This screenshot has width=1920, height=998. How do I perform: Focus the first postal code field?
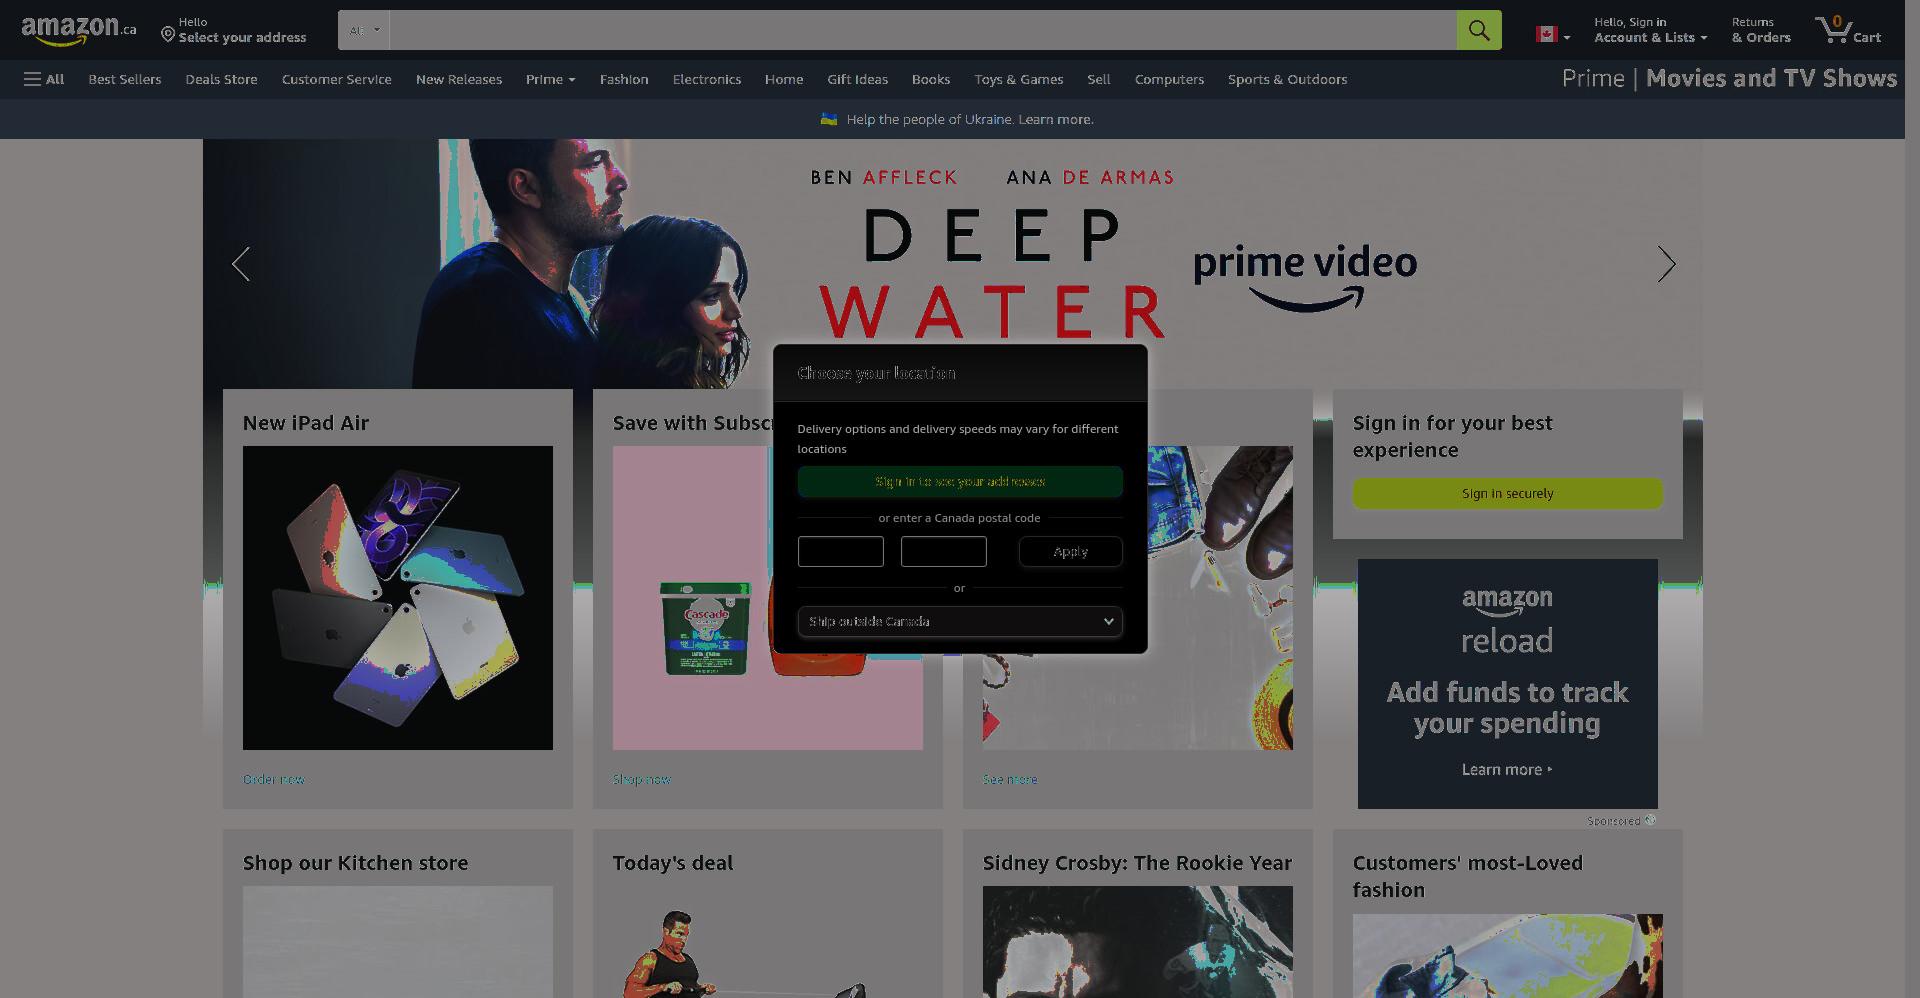coord(840,551)
